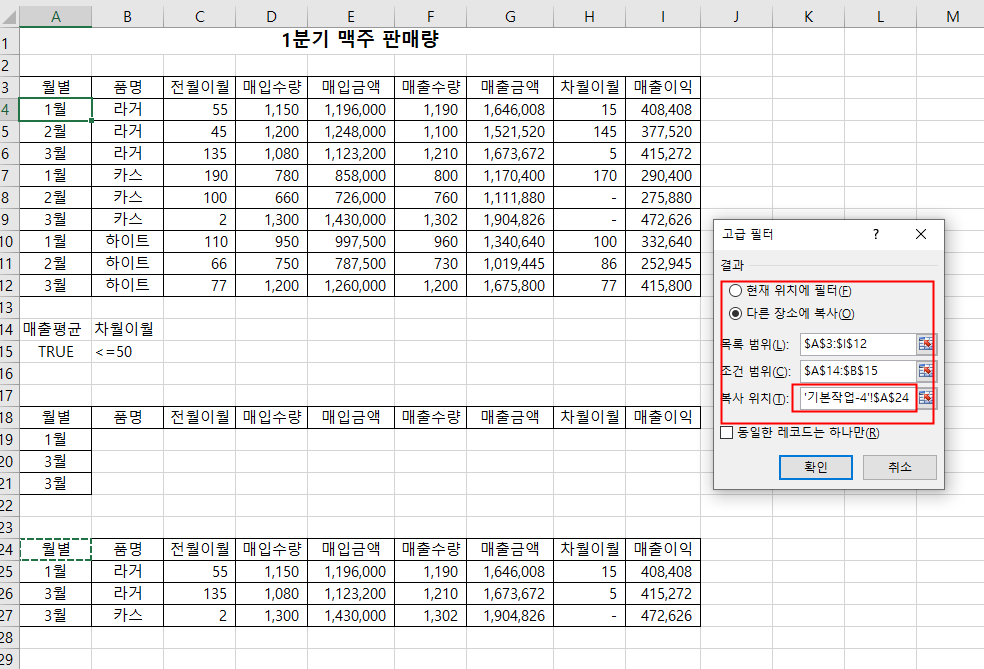Click the range selector icon beside 목록 범위
984x669 pixels.
coord(925,344)
